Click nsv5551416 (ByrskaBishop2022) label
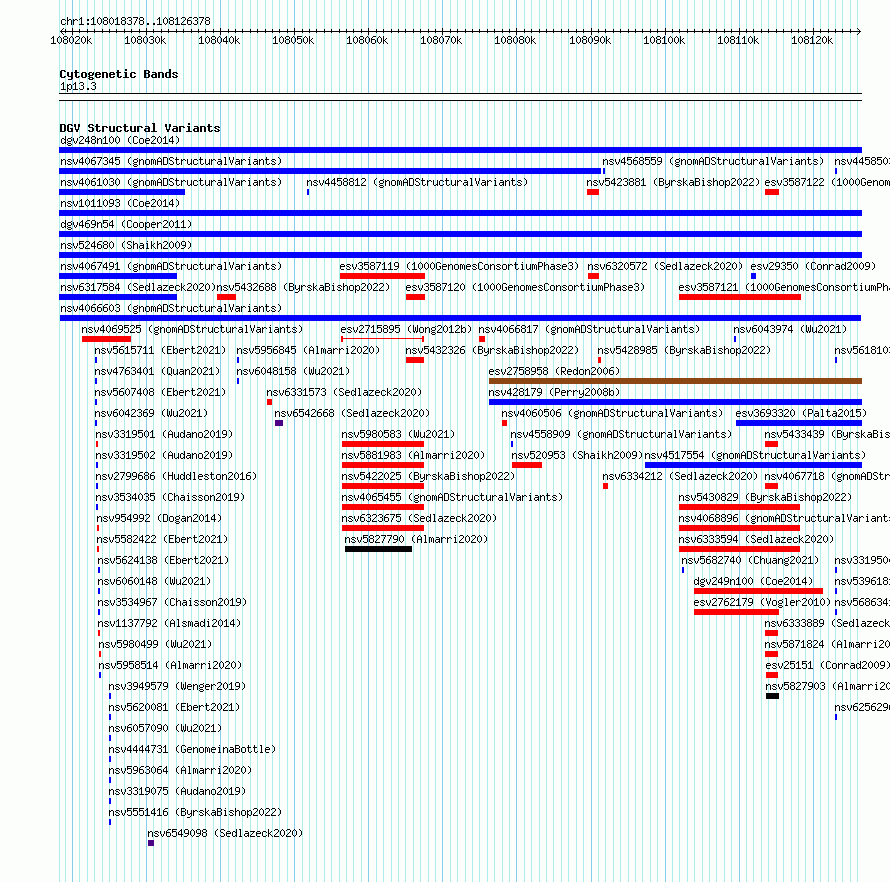Image resolution: width=890 pixels, height=882 pixels. click(195, 812)
